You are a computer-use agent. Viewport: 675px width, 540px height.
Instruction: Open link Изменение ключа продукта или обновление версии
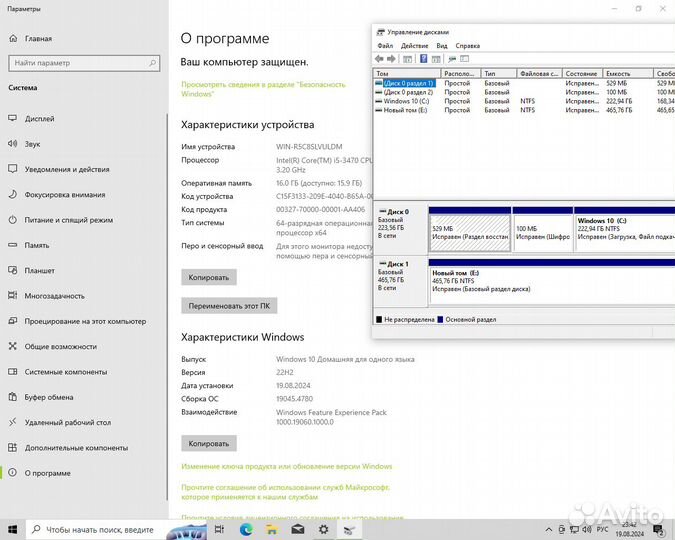coord(287,466)
